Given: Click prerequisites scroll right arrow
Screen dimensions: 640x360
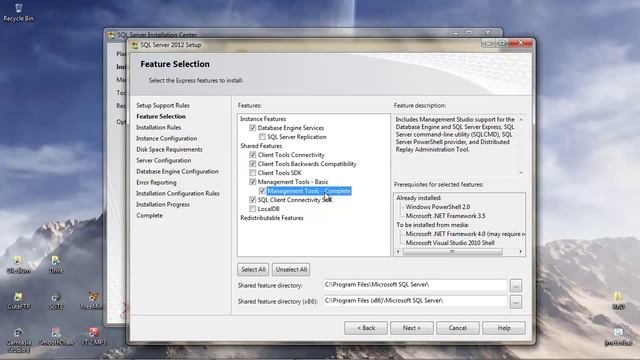Looking at the screenshot, I should [x=520, y=252].
